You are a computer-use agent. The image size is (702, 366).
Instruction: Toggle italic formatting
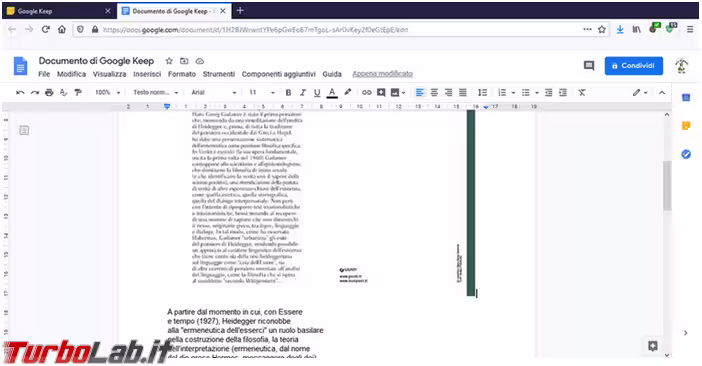pyautogui.click(x=303, y=93)
